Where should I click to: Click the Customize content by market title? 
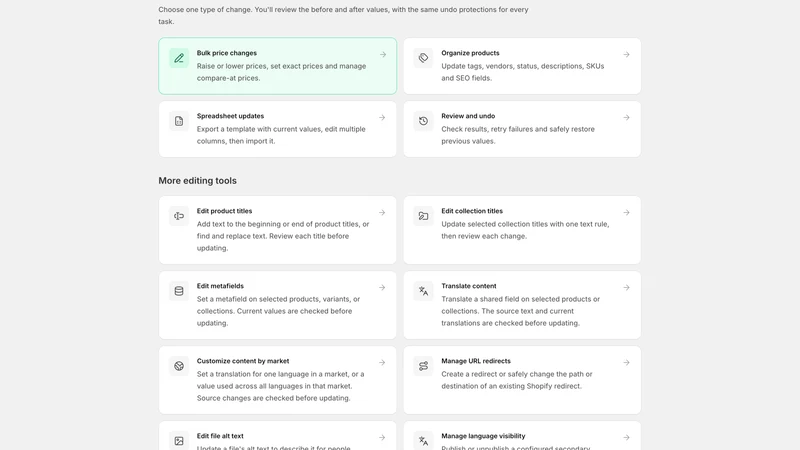tap(243, 361)
